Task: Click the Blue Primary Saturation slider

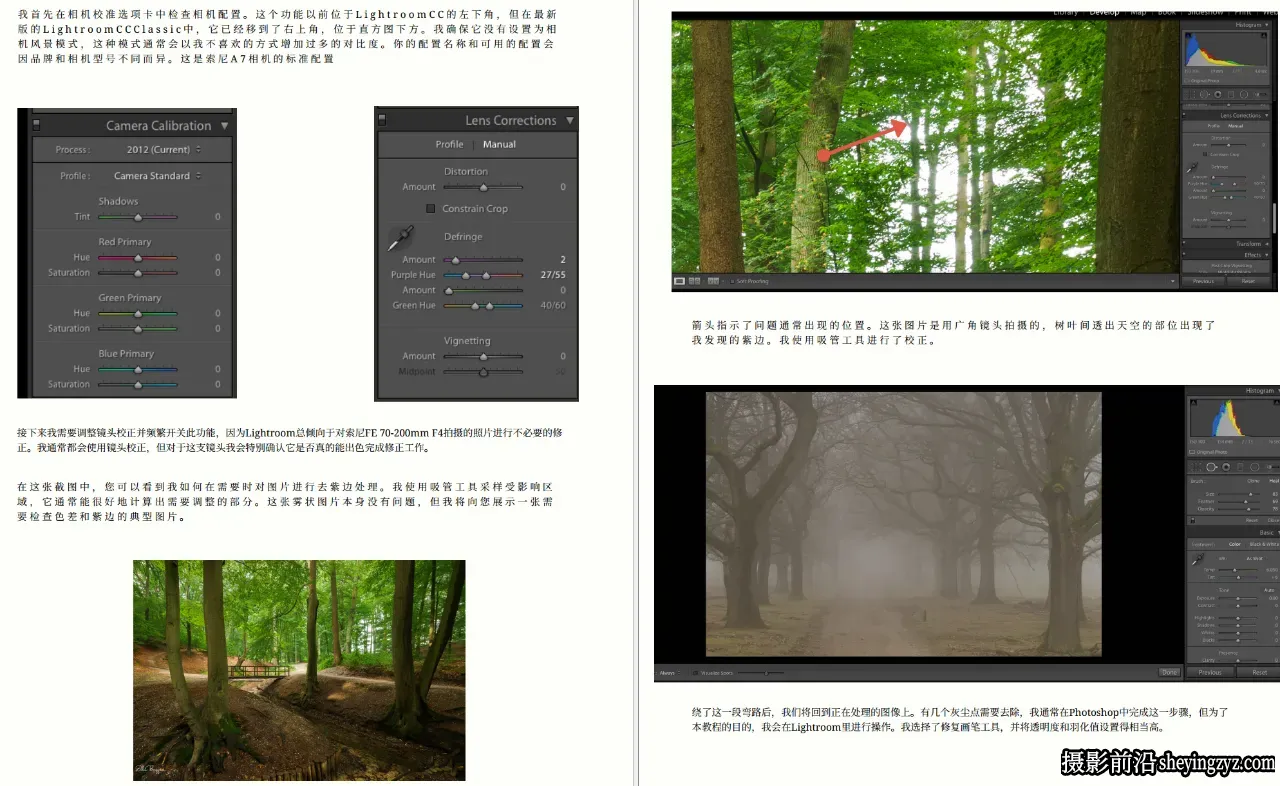Action: pyautogui.click(x=138, y=384)
